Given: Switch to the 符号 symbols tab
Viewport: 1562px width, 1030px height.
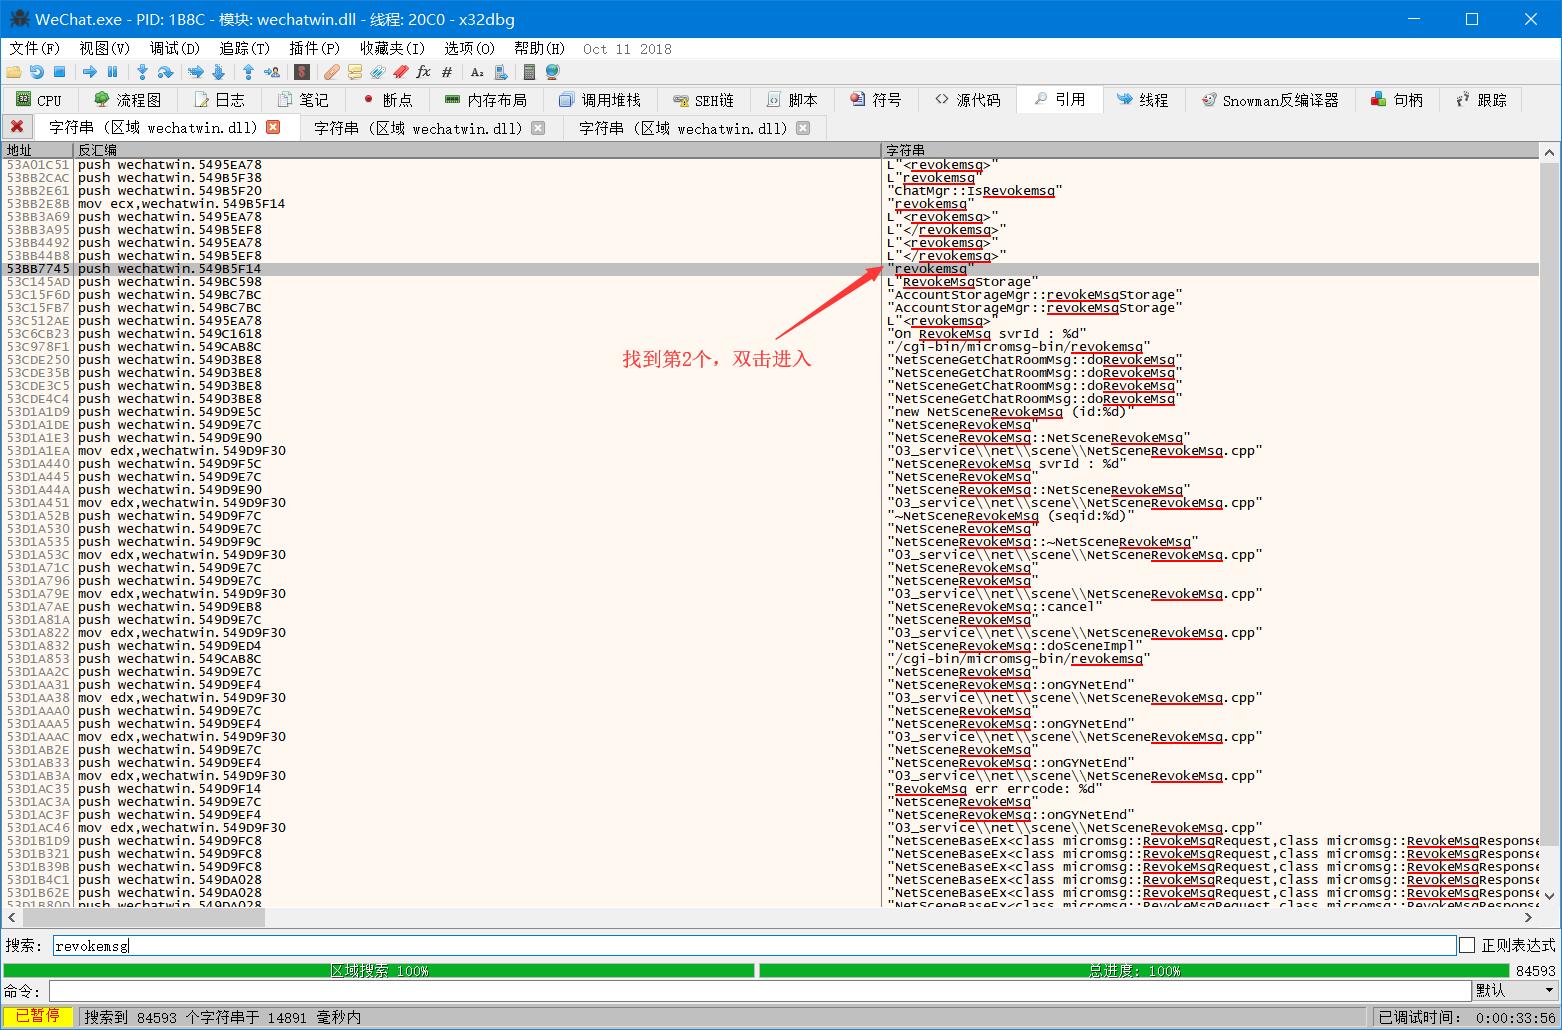Looking at the screenshot, I should [876, 100].
